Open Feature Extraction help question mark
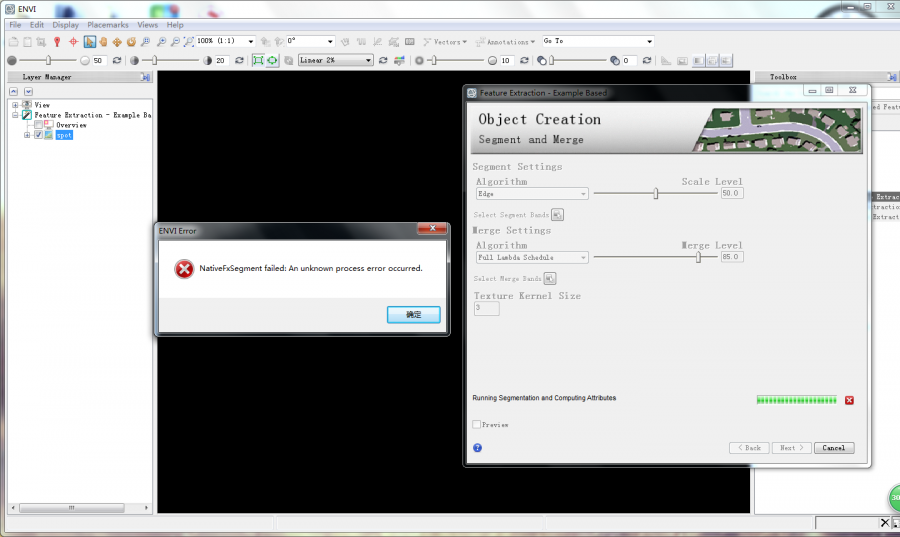This screenshot has width=900, height=537. pos(478,448)
